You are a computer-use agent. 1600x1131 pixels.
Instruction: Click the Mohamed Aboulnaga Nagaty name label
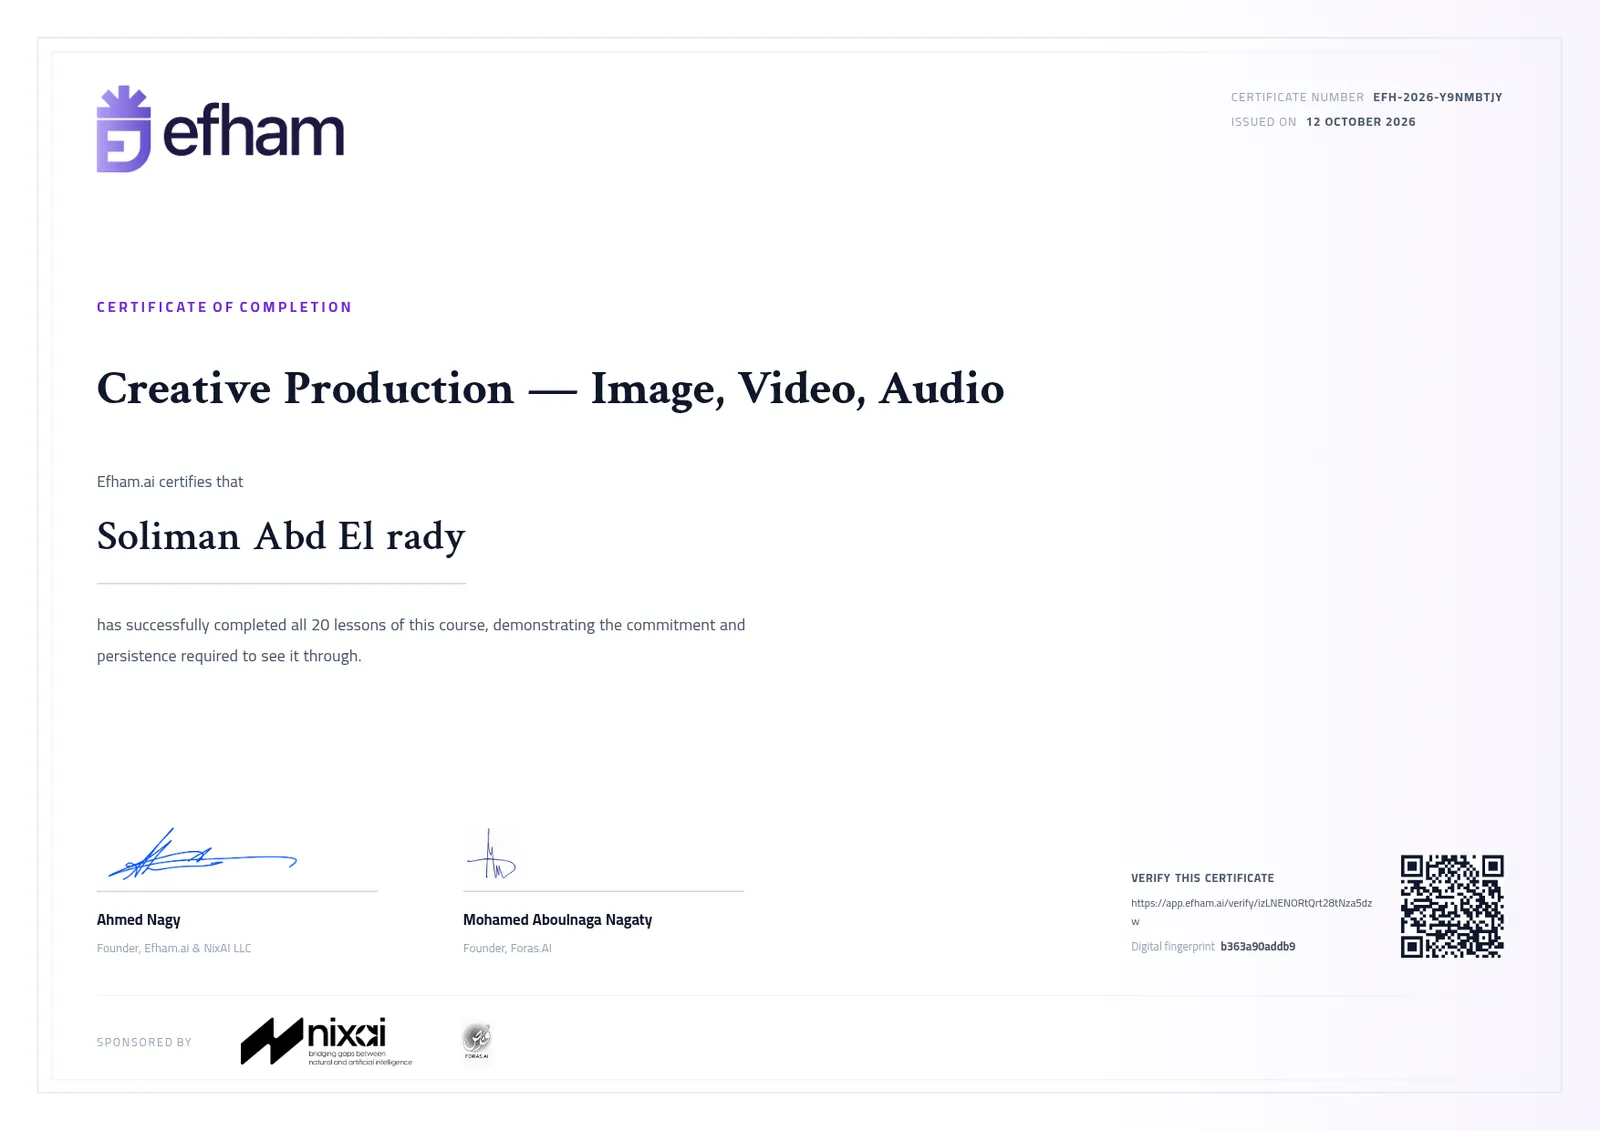point(557,920)
